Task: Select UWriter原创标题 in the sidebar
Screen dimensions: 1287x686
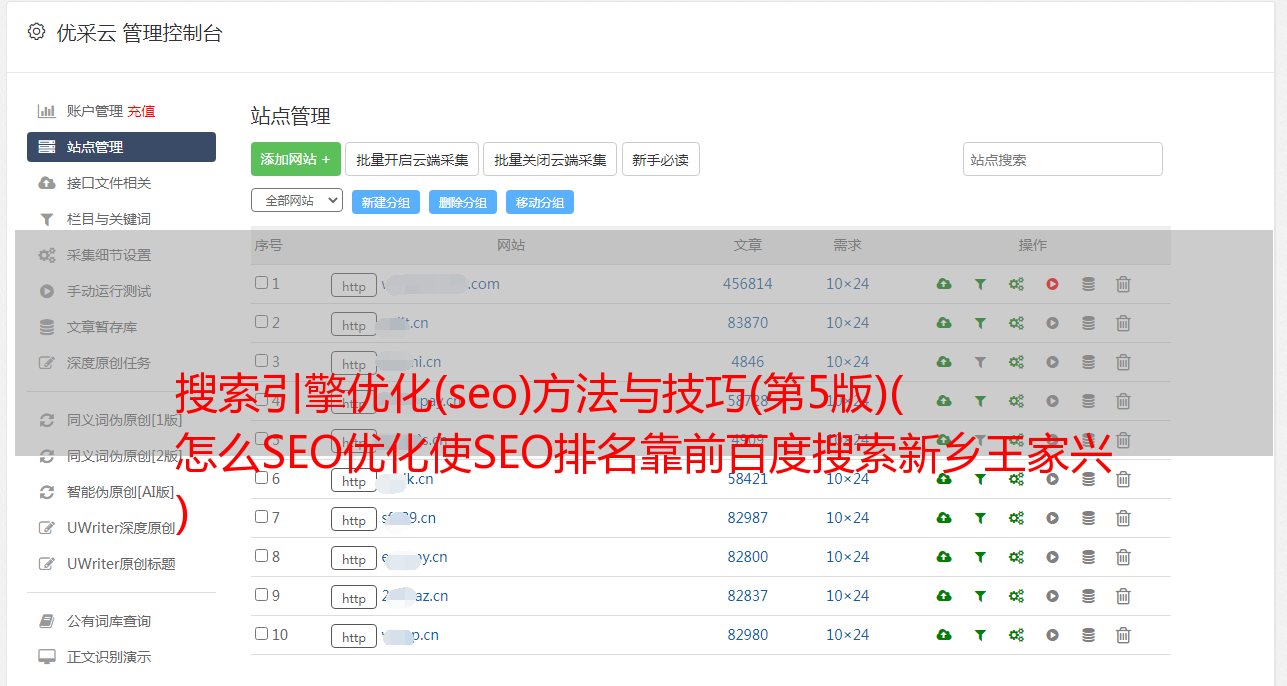Action: point(121,564)
